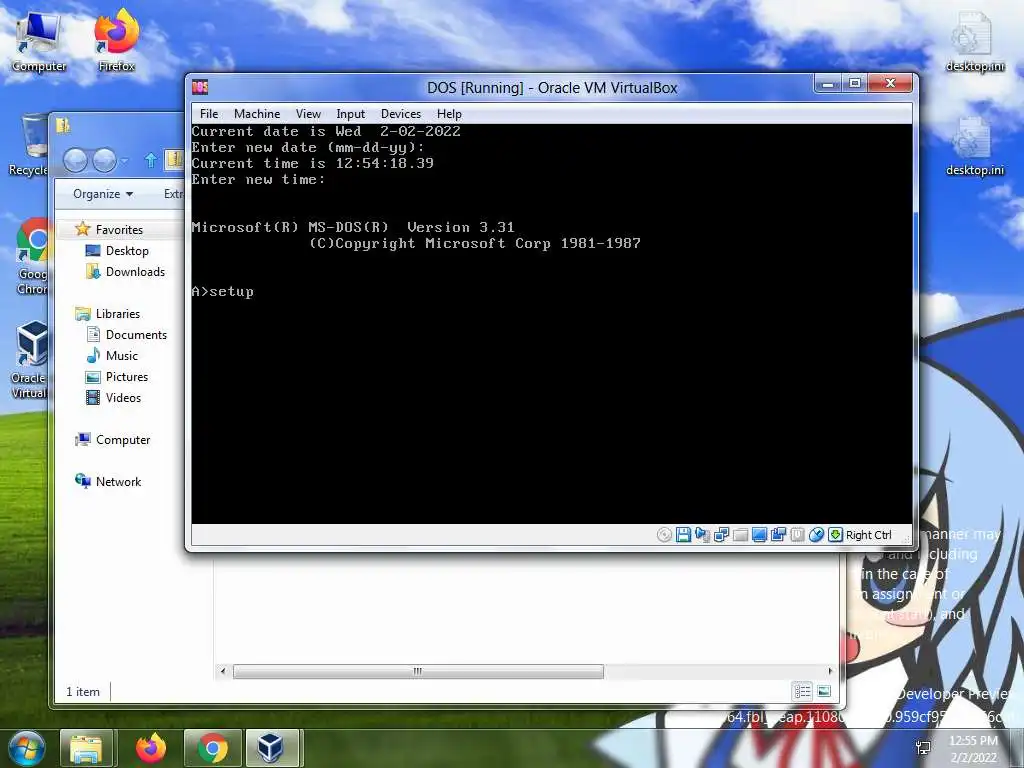Open the Organize dropdown in Explorer
1024x768 pixels.
tap(103, 194)
